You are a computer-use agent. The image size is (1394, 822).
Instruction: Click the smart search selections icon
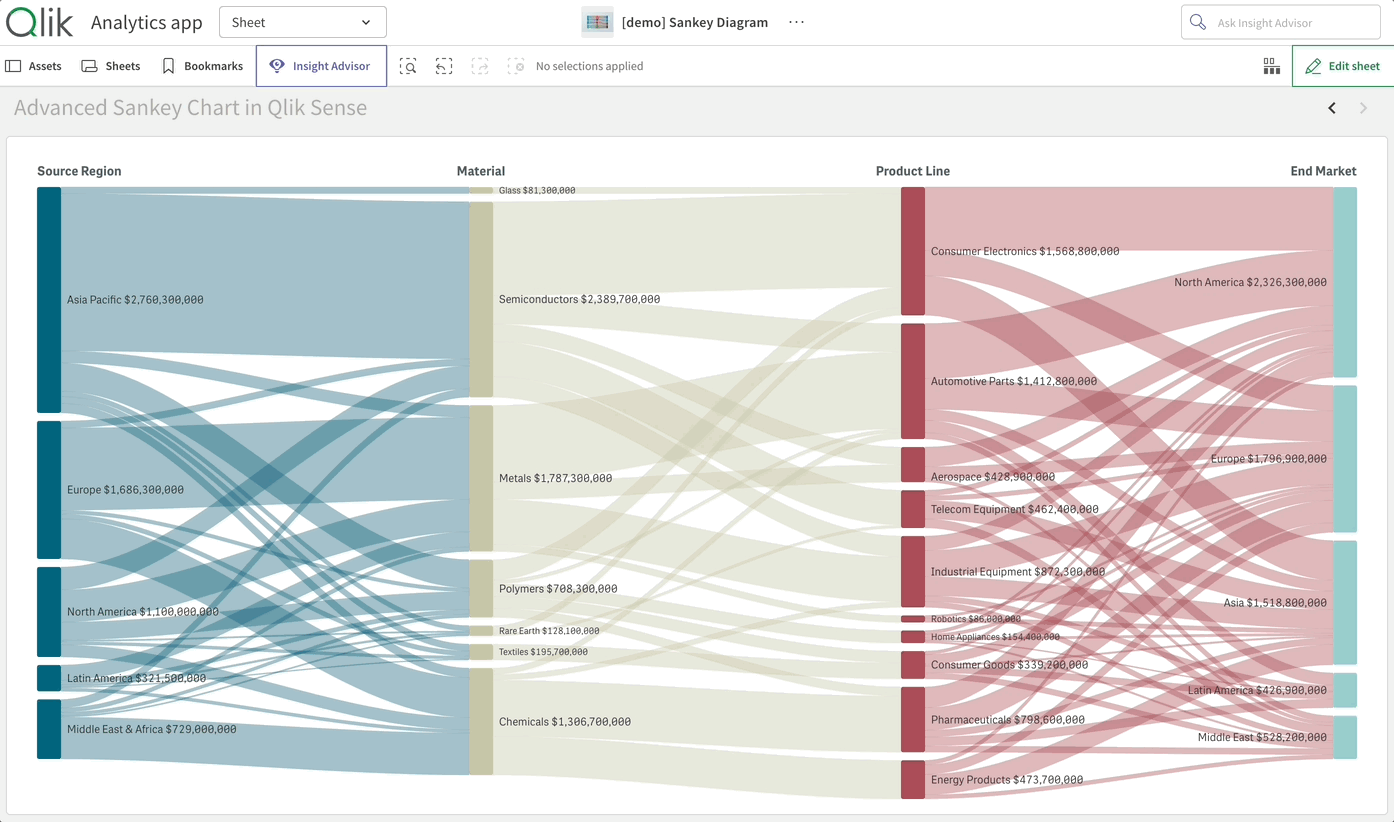tap(408, 66)
